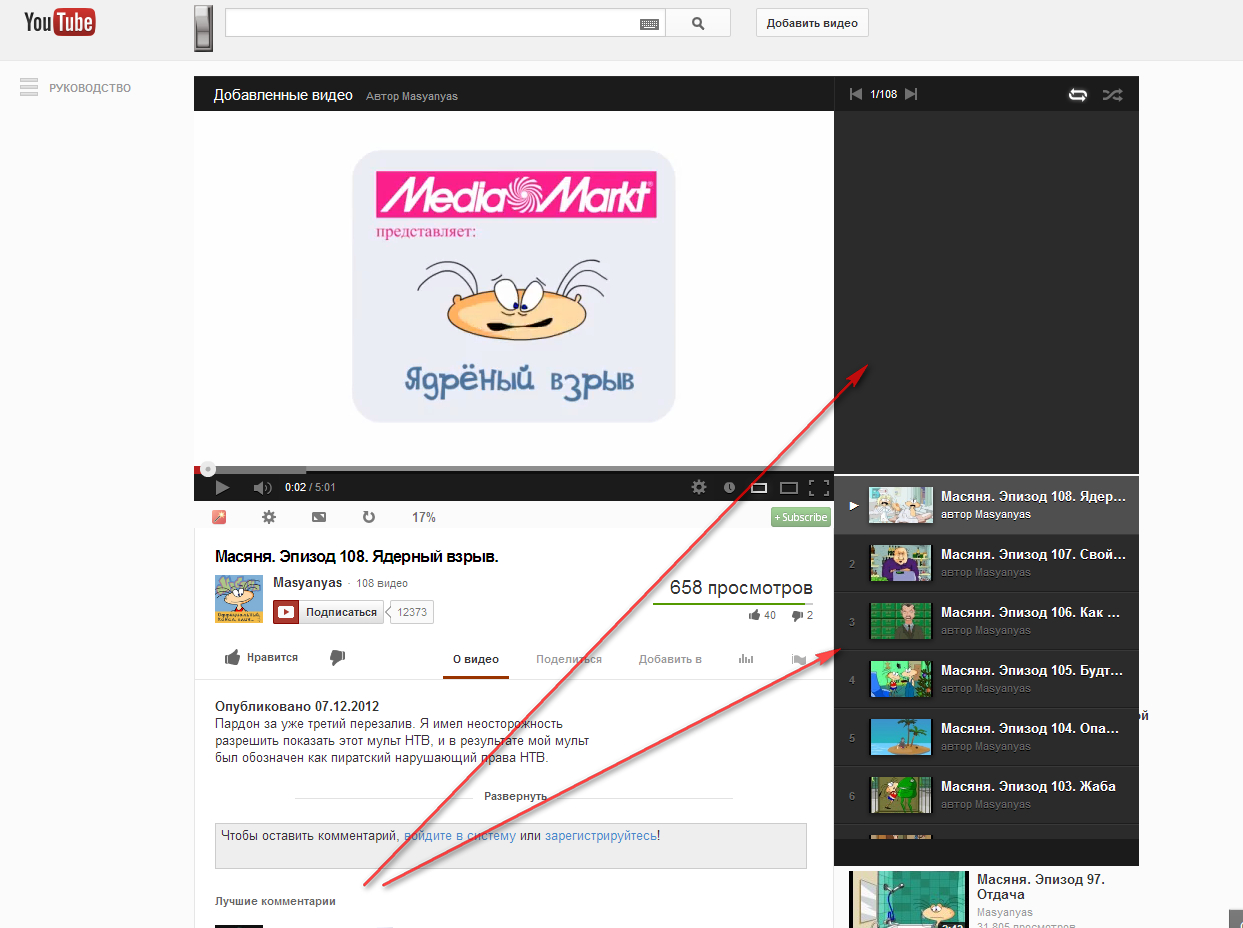Seek on the video progress bar

pyautogui.click(x=513, y=468)
